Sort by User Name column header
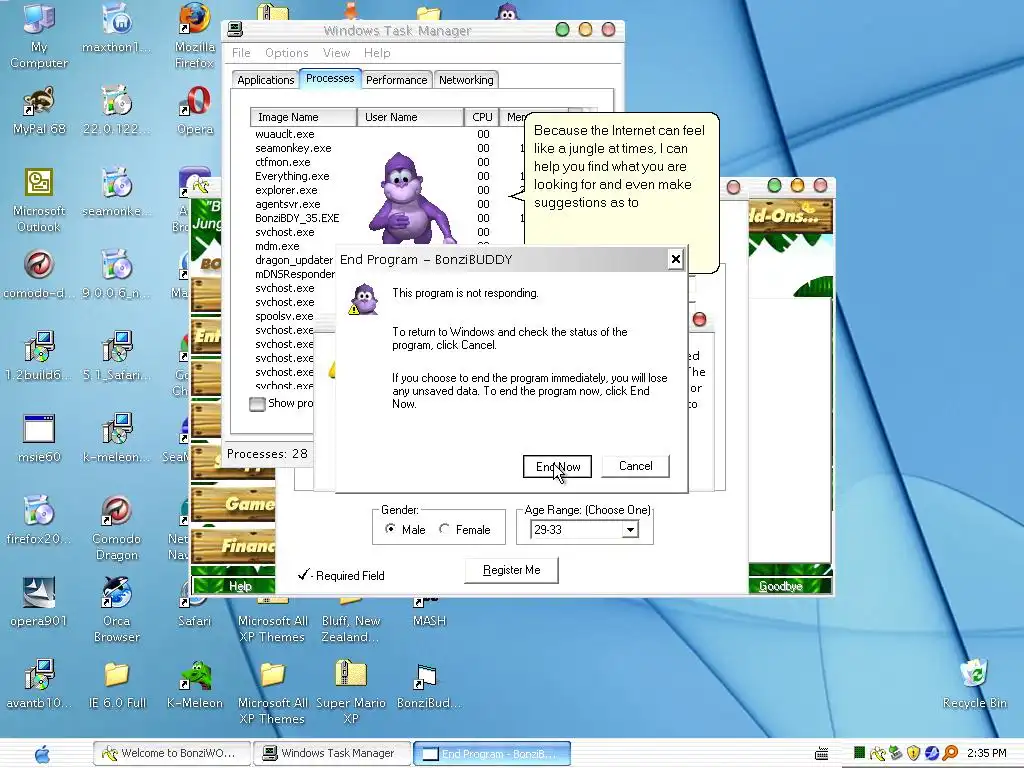This screenshot has height=768, width=1024. point(410,117)
